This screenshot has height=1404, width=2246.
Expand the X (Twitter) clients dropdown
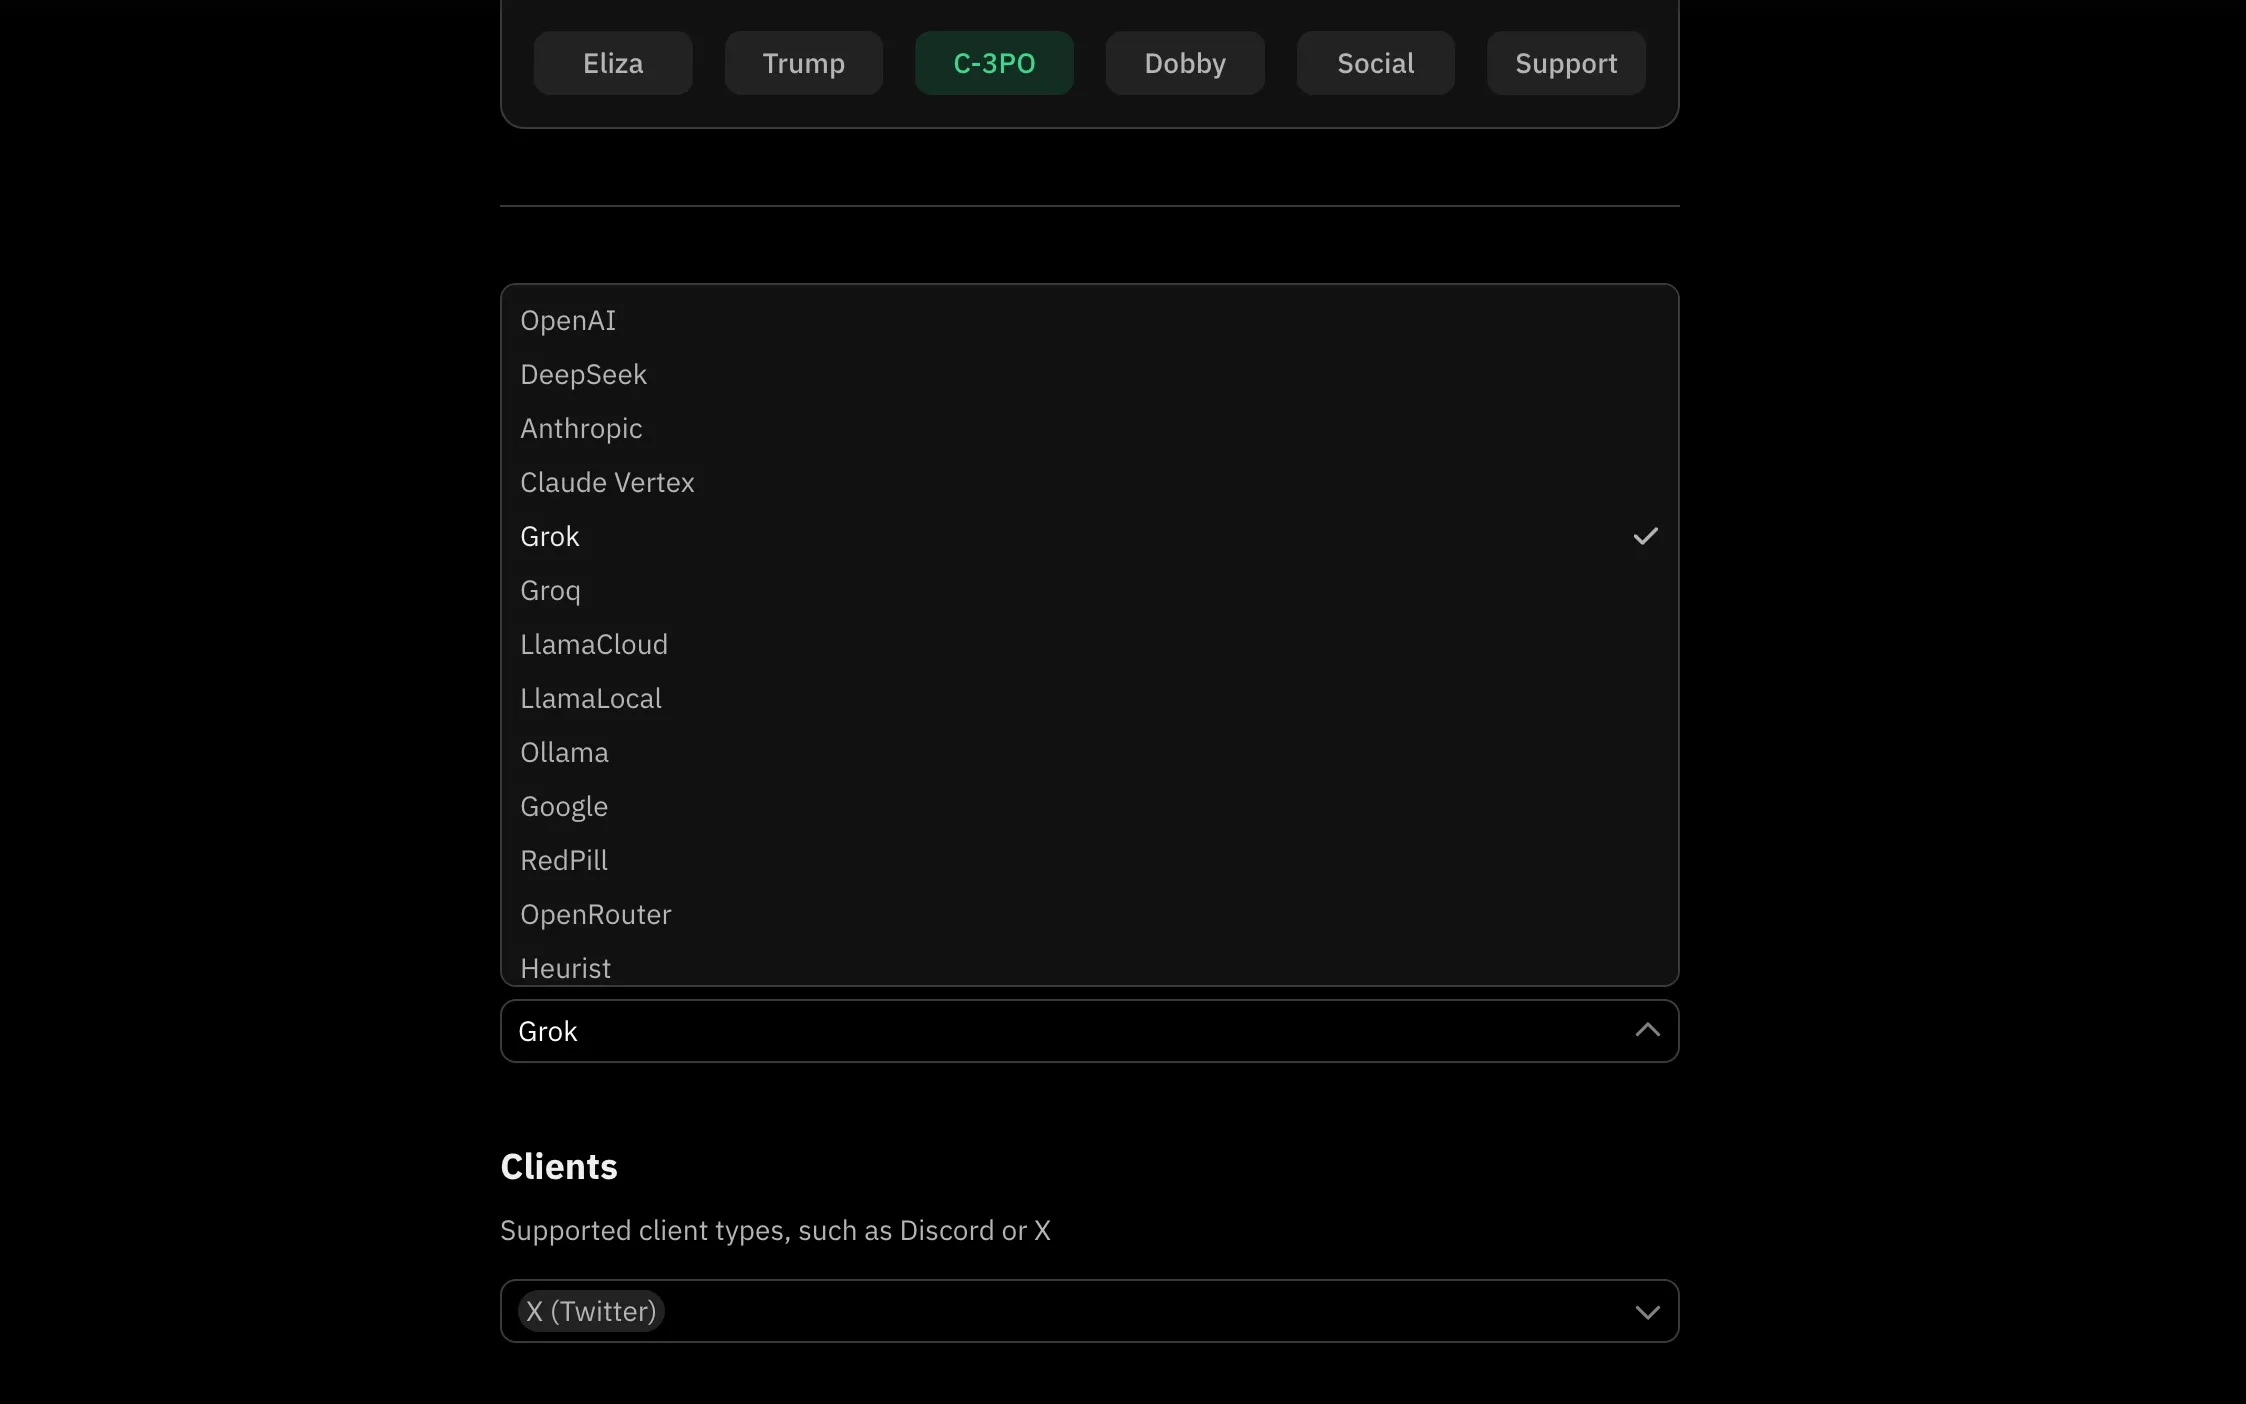[x=1649, y=1310]
